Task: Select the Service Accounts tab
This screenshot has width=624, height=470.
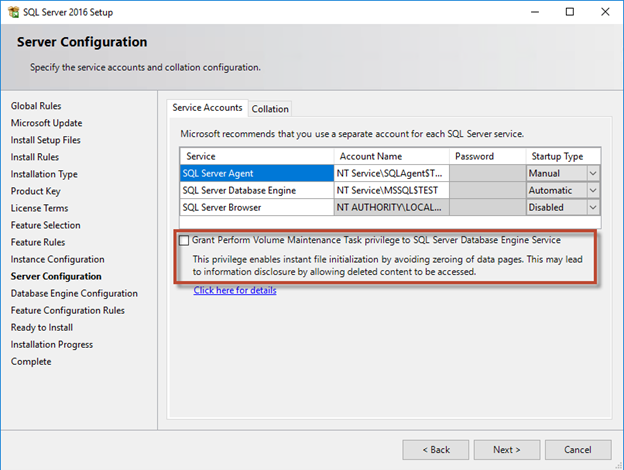Action: [x=207, y=108]
